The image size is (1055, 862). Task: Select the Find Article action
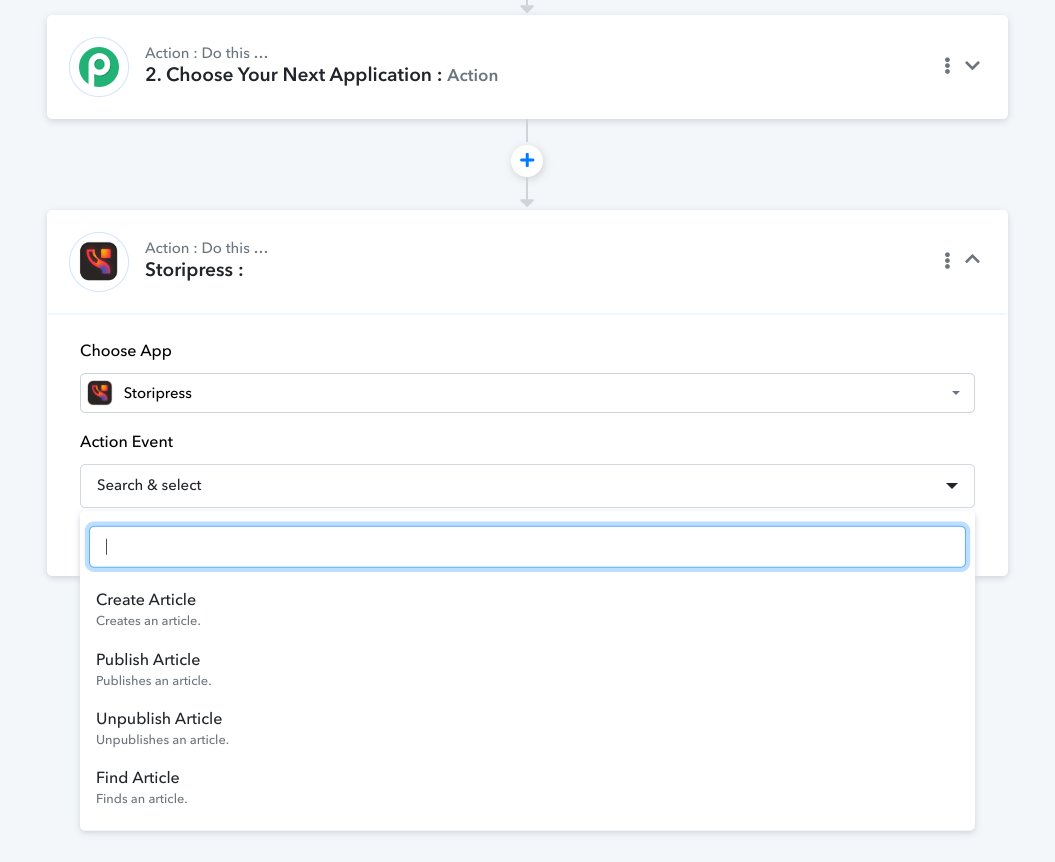click(x=527, y=787)
